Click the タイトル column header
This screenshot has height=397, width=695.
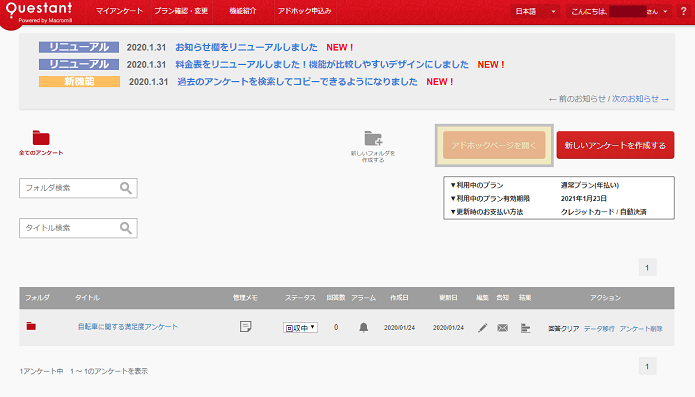pos(87,298)
